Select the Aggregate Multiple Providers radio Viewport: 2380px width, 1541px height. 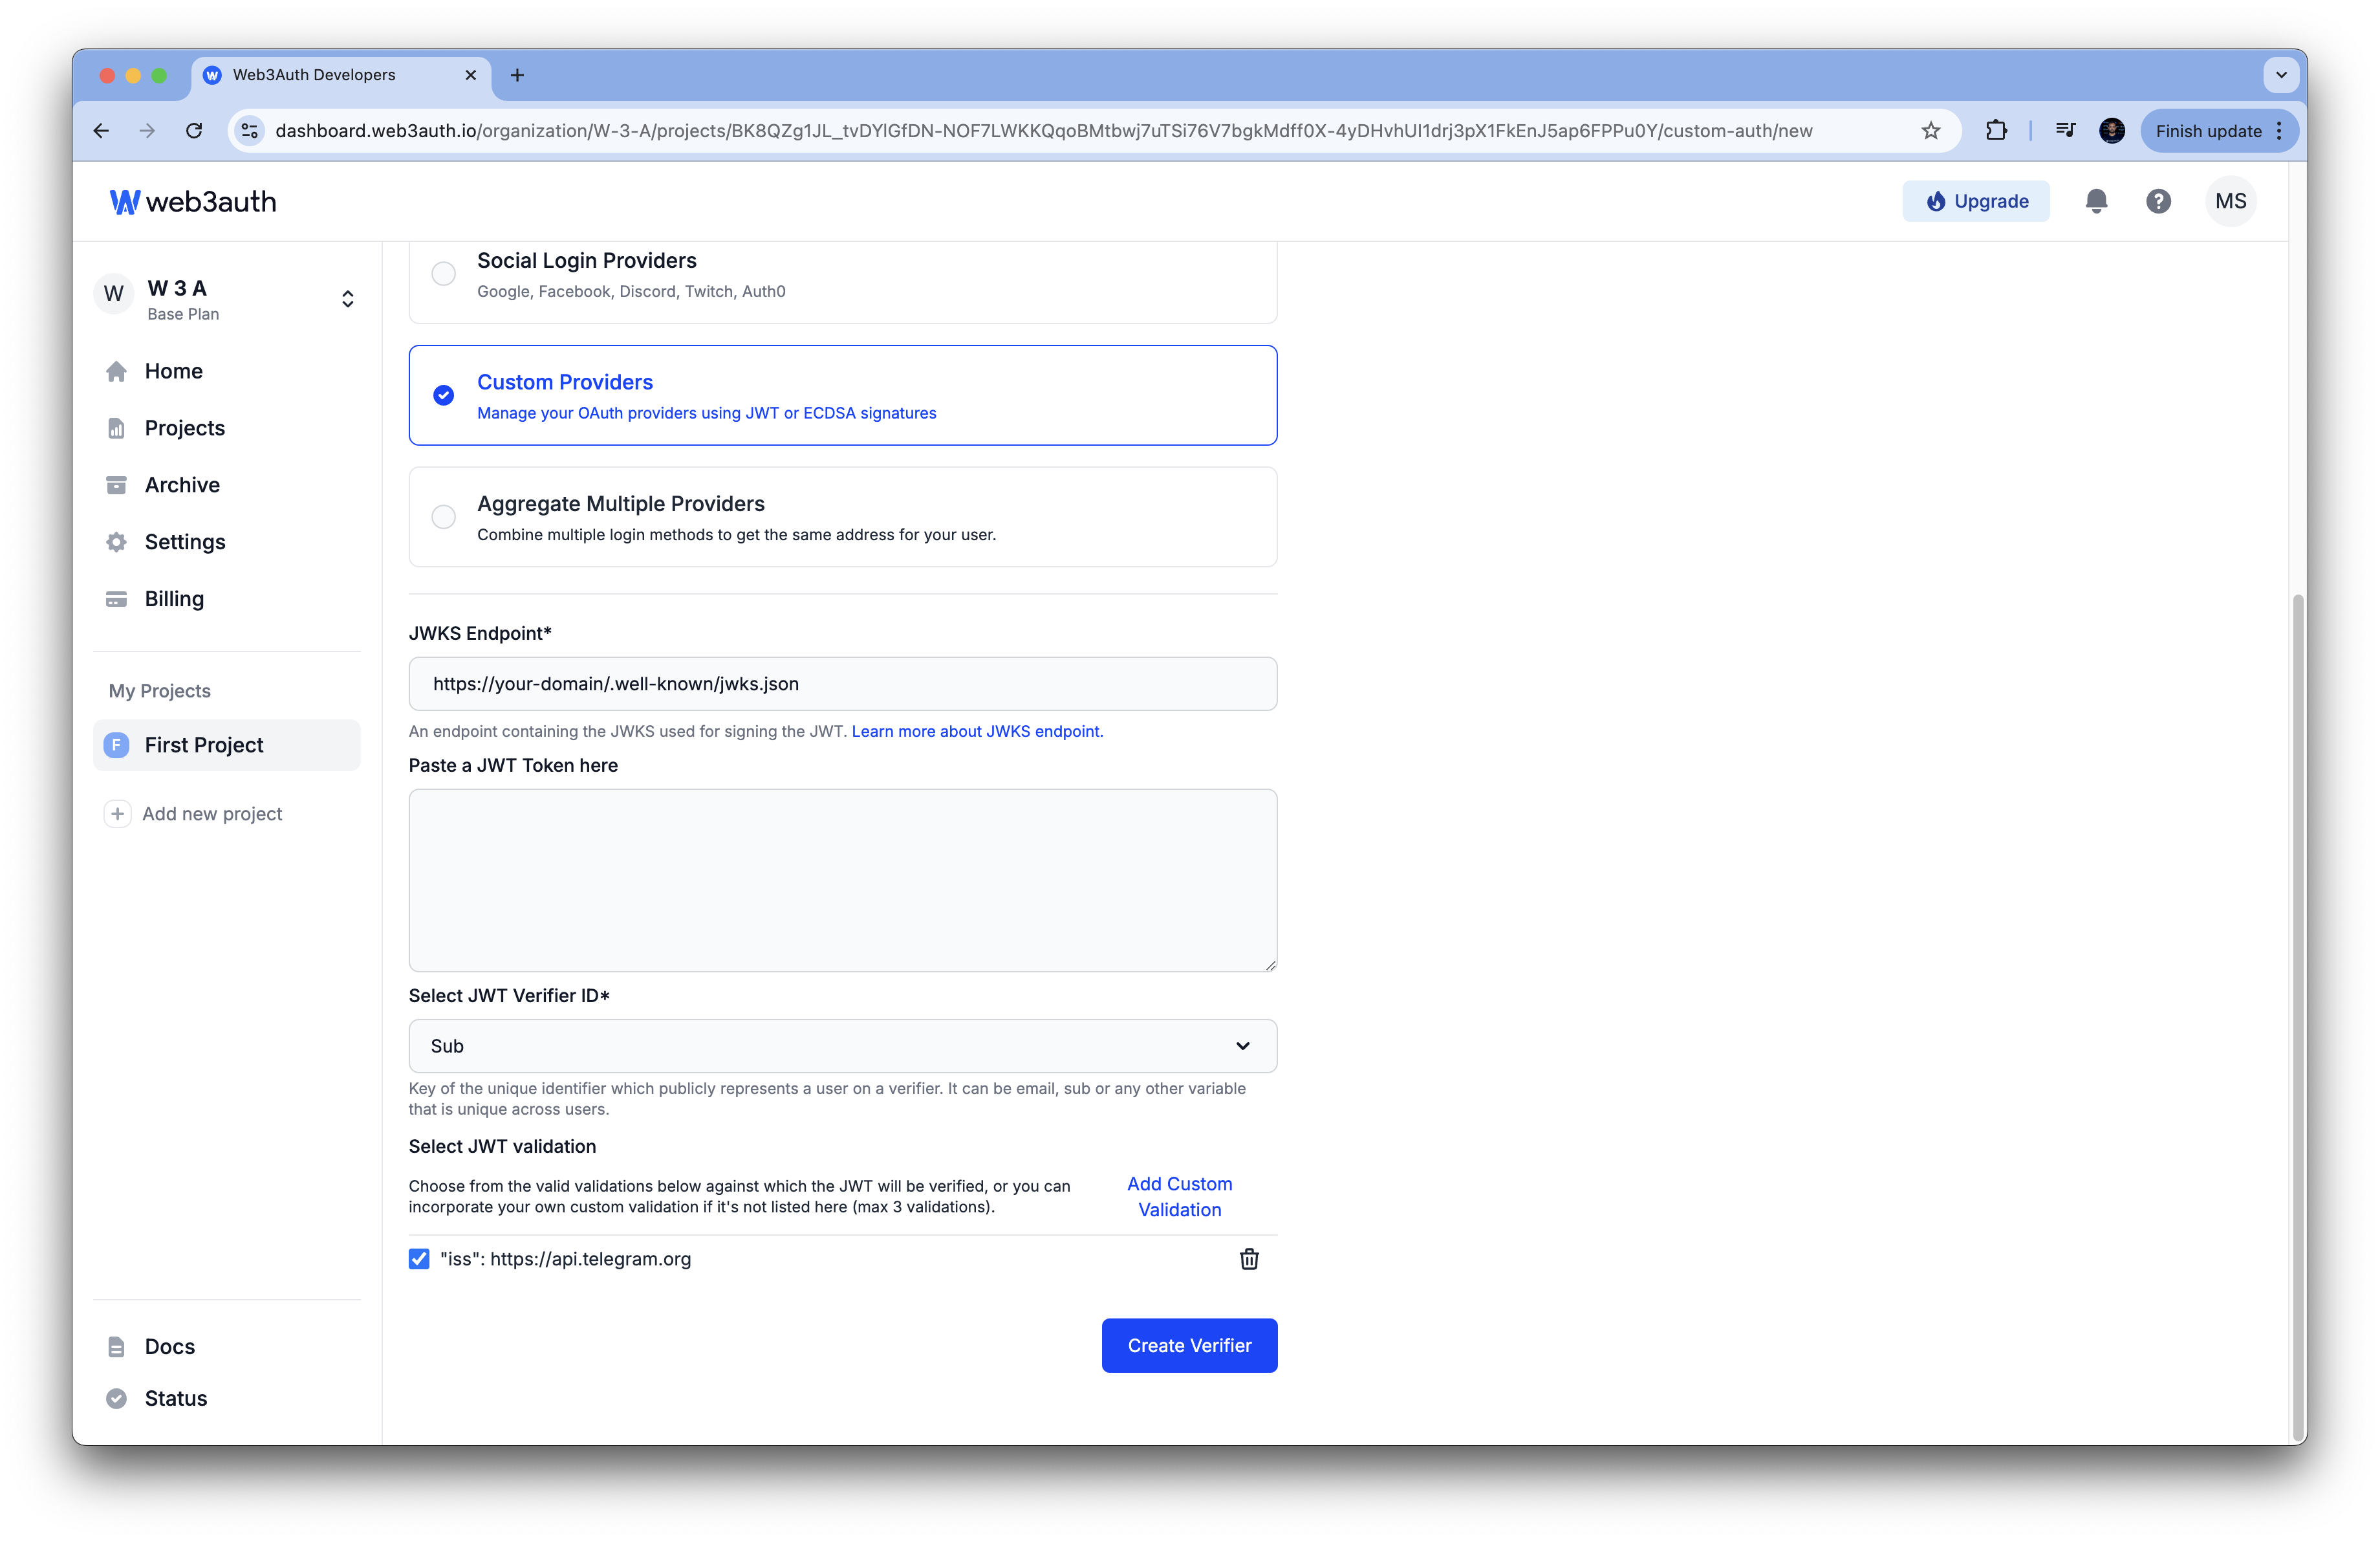pos(443,517)
